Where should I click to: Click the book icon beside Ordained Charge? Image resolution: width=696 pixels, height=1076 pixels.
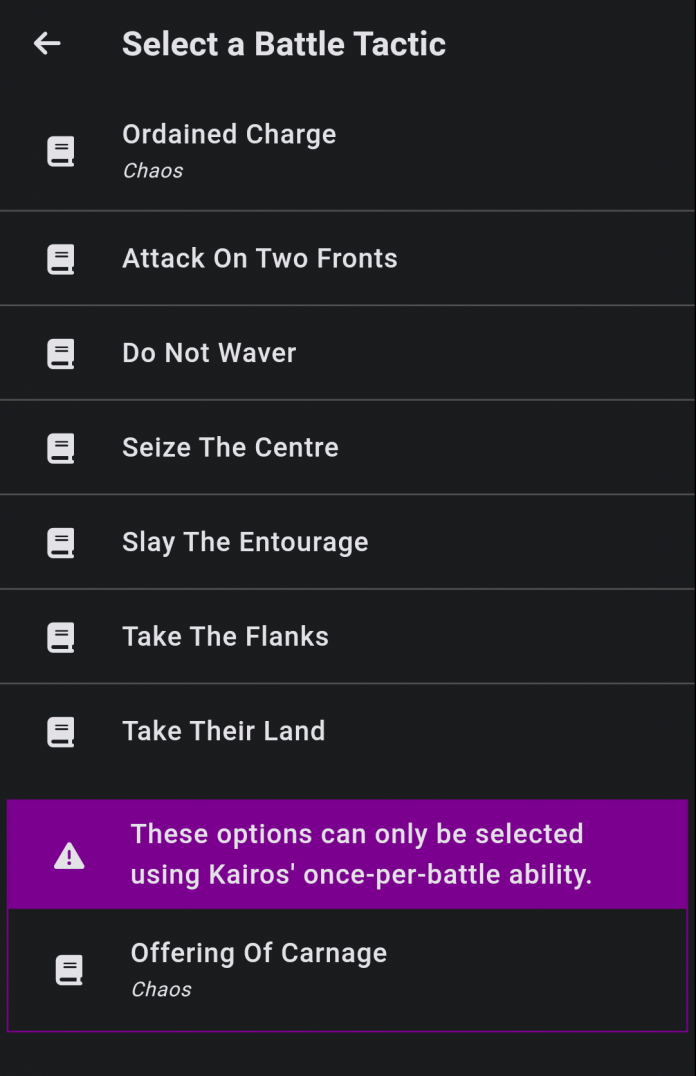click(61, 151)
